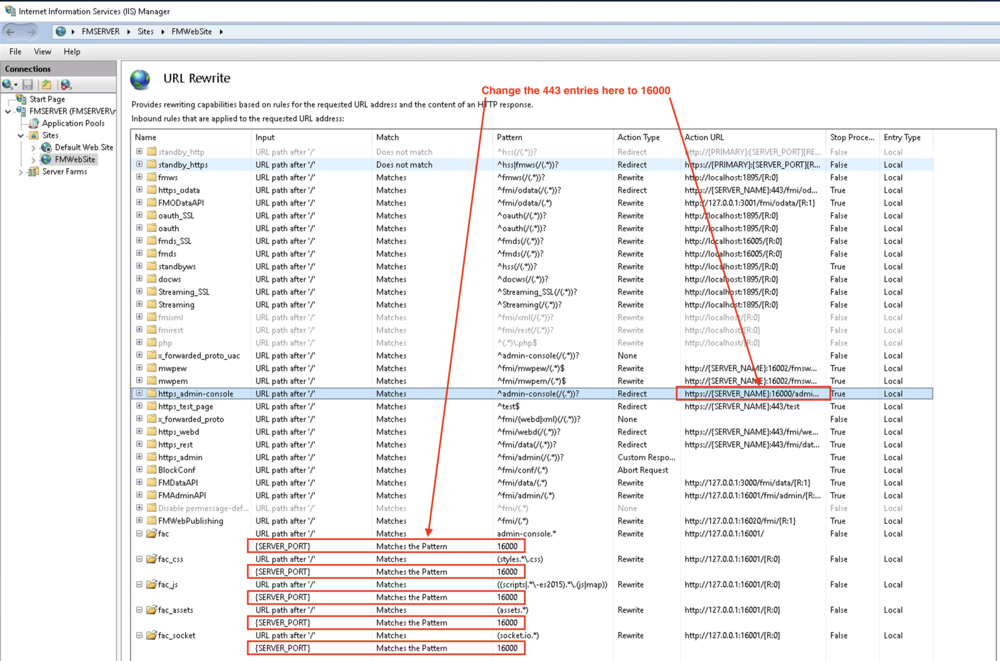Screen dimensions: 1000x661
Task: Select the https_test_page rule folder icon
Action: [x=151, y=406]
